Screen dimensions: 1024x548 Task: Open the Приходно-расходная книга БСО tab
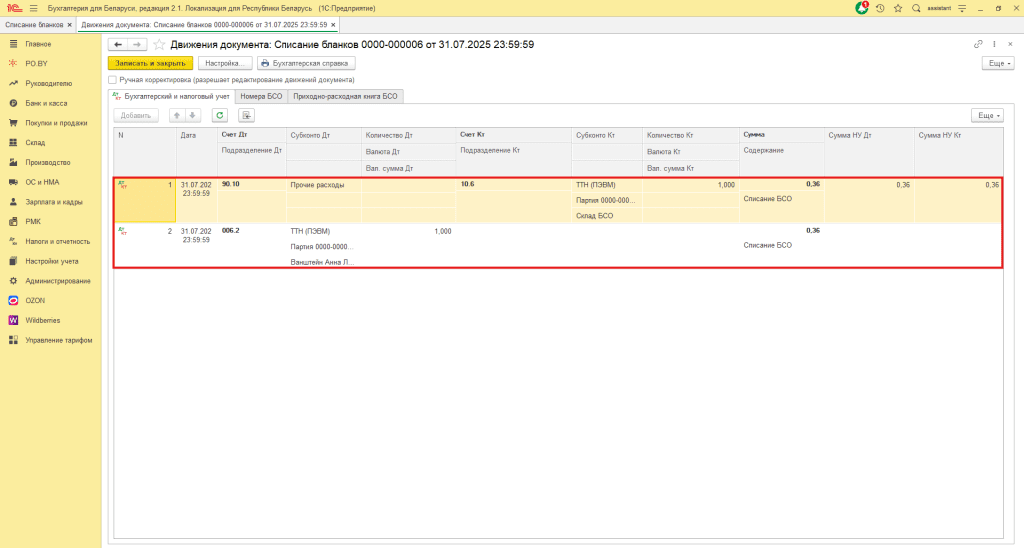pos(345,97)
